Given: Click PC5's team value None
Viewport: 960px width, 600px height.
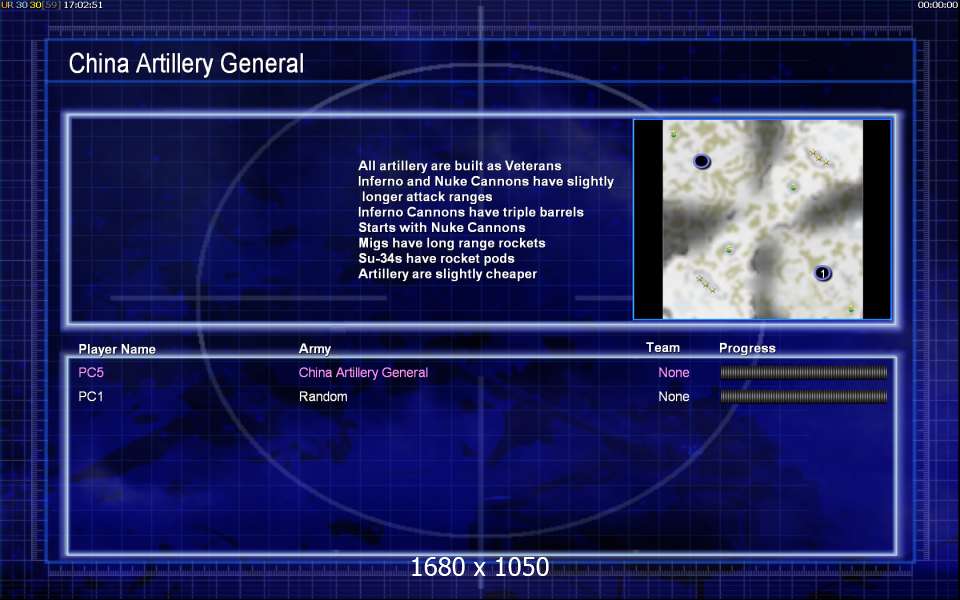Looking at the screenshot, I should pos(673,372).
